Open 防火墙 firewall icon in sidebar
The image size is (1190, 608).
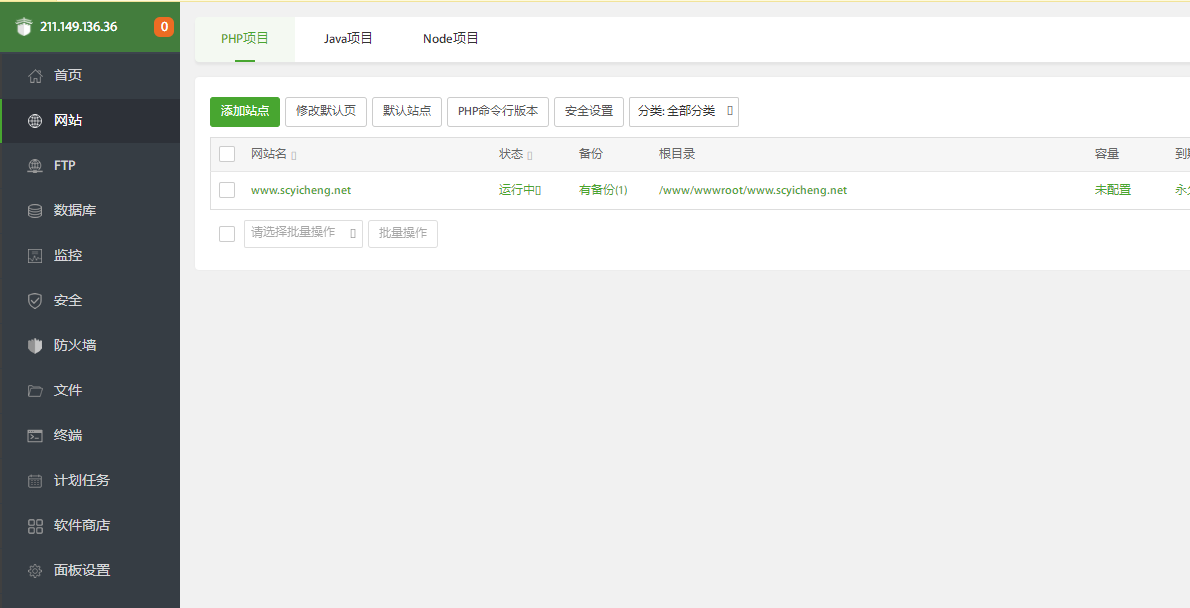pos(35,346)
